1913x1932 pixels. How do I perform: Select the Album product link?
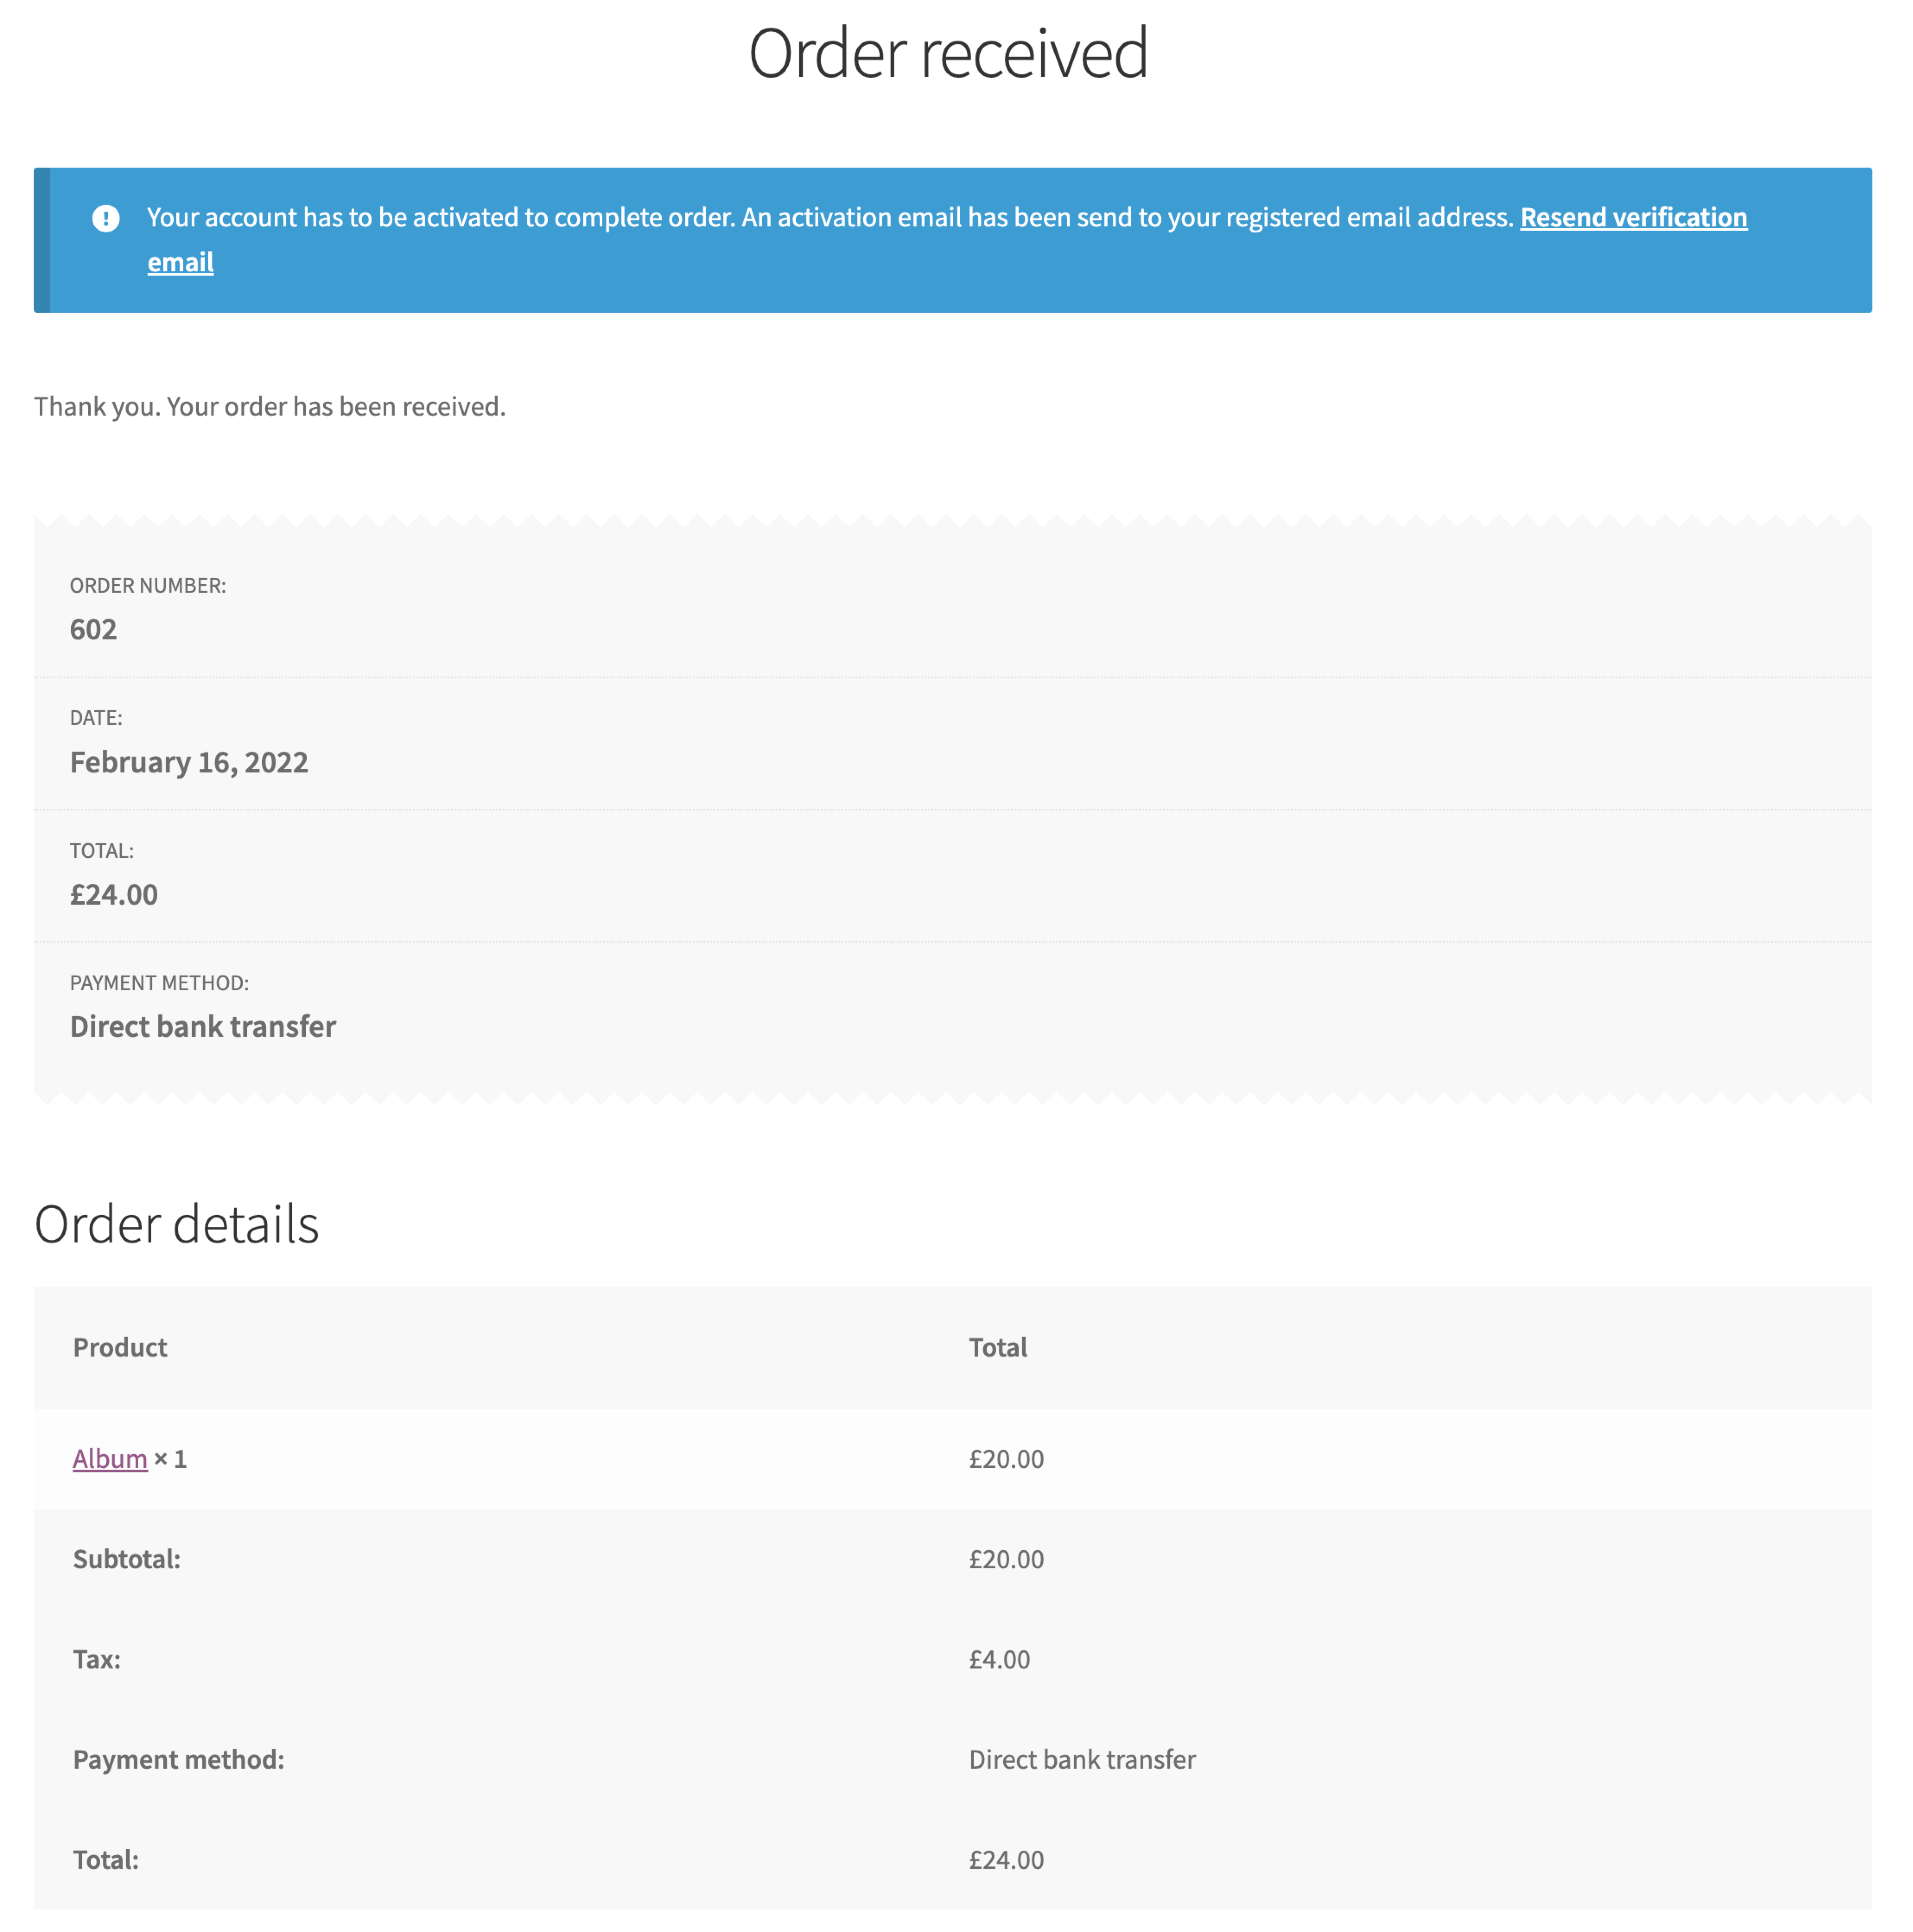click(108, 1459)
